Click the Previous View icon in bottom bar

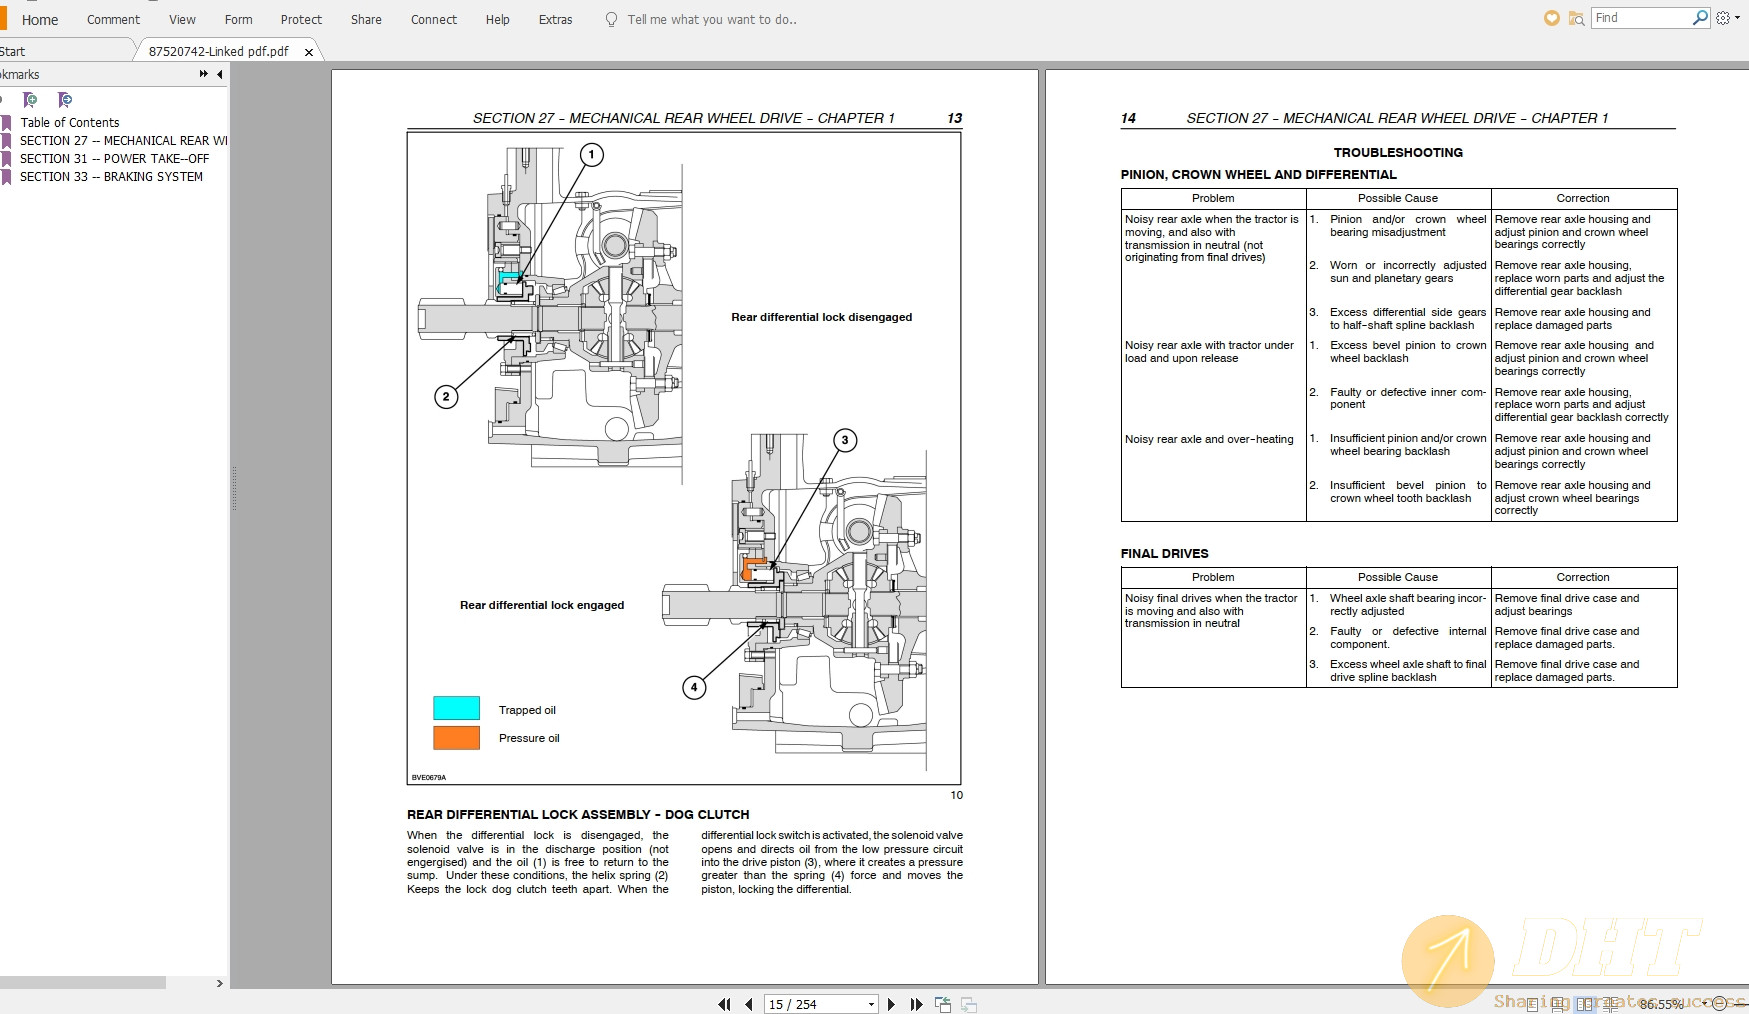pyautogui.click(x=943, y=1004)
